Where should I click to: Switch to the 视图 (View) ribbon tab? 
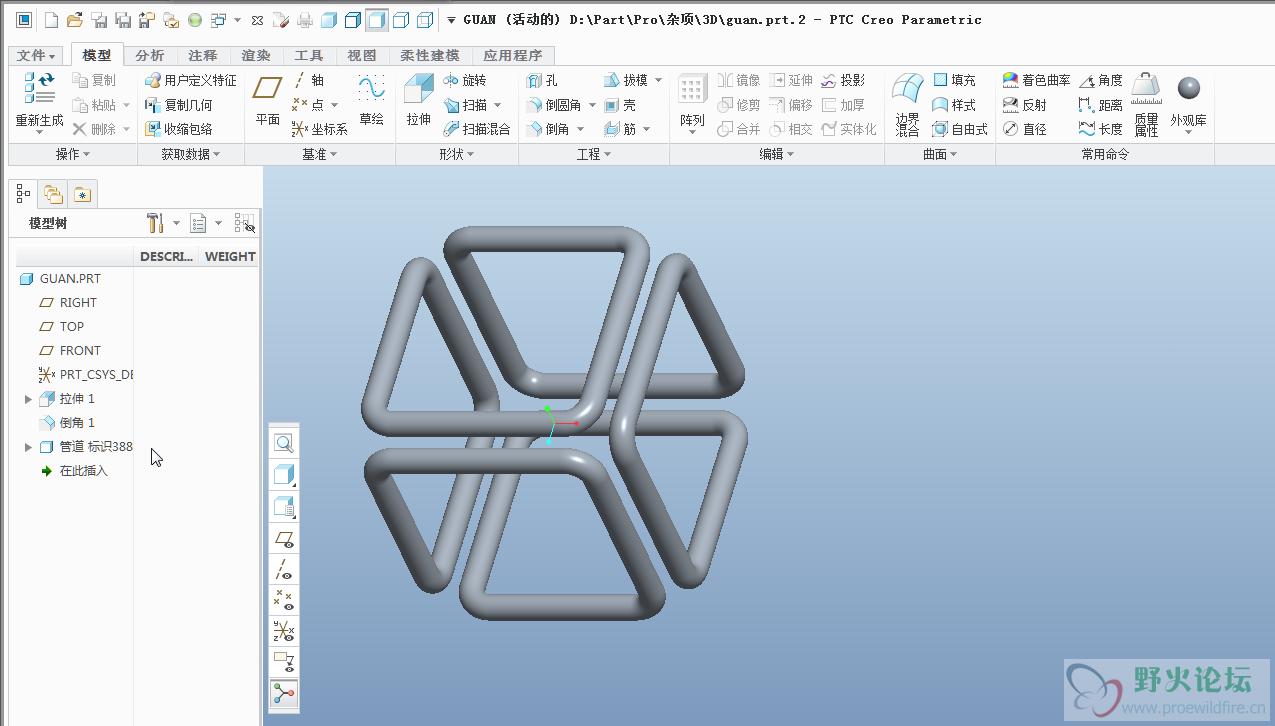click(362, 56)
